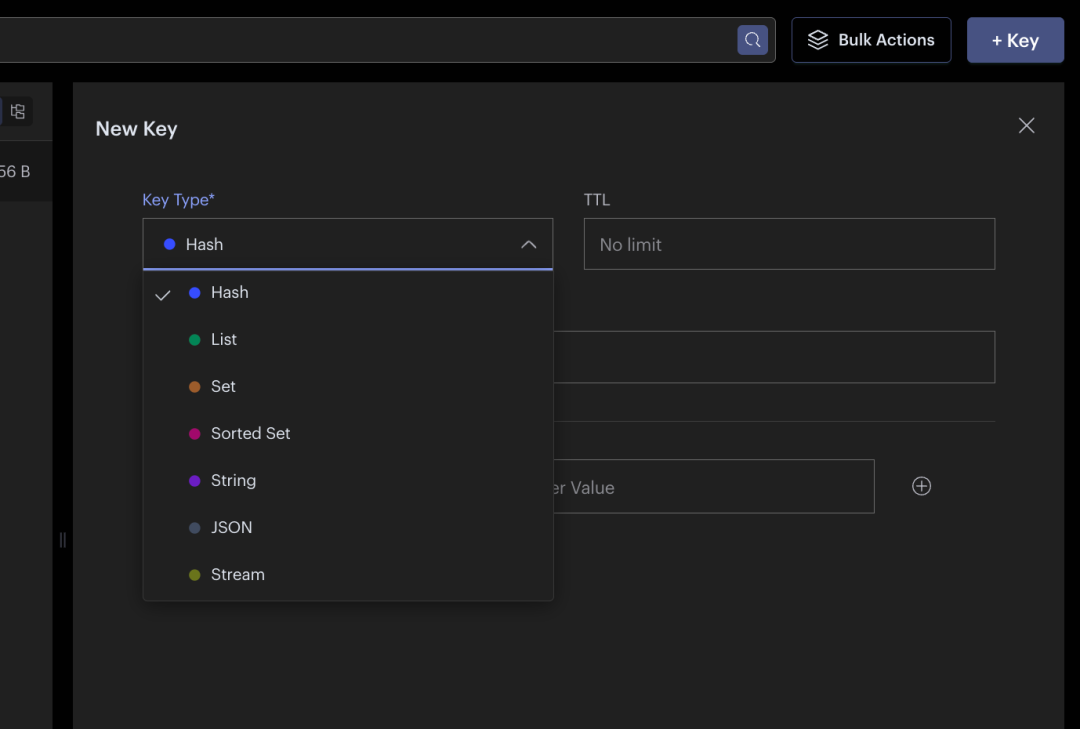The height and width of the screenshot is (729, 1080).
Task: Click the TTL No limit field
Action: [x=789, y=244]
